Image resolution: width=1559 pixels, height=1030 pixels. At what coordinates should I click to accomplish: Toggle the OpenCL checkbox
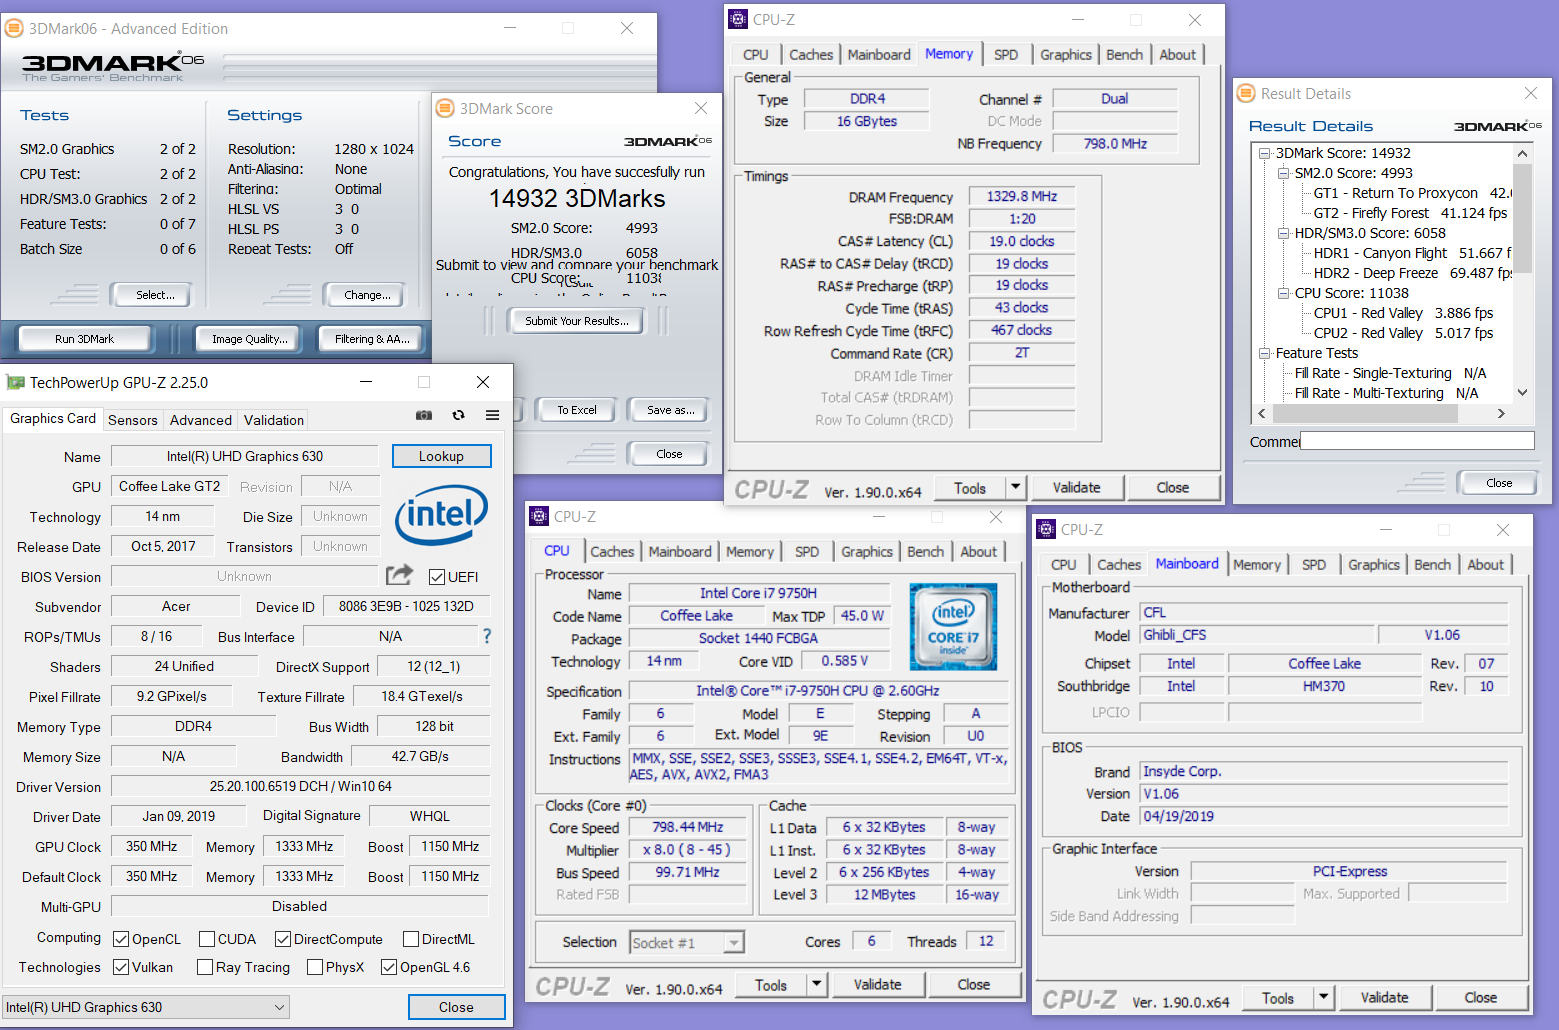coord(121,939)
